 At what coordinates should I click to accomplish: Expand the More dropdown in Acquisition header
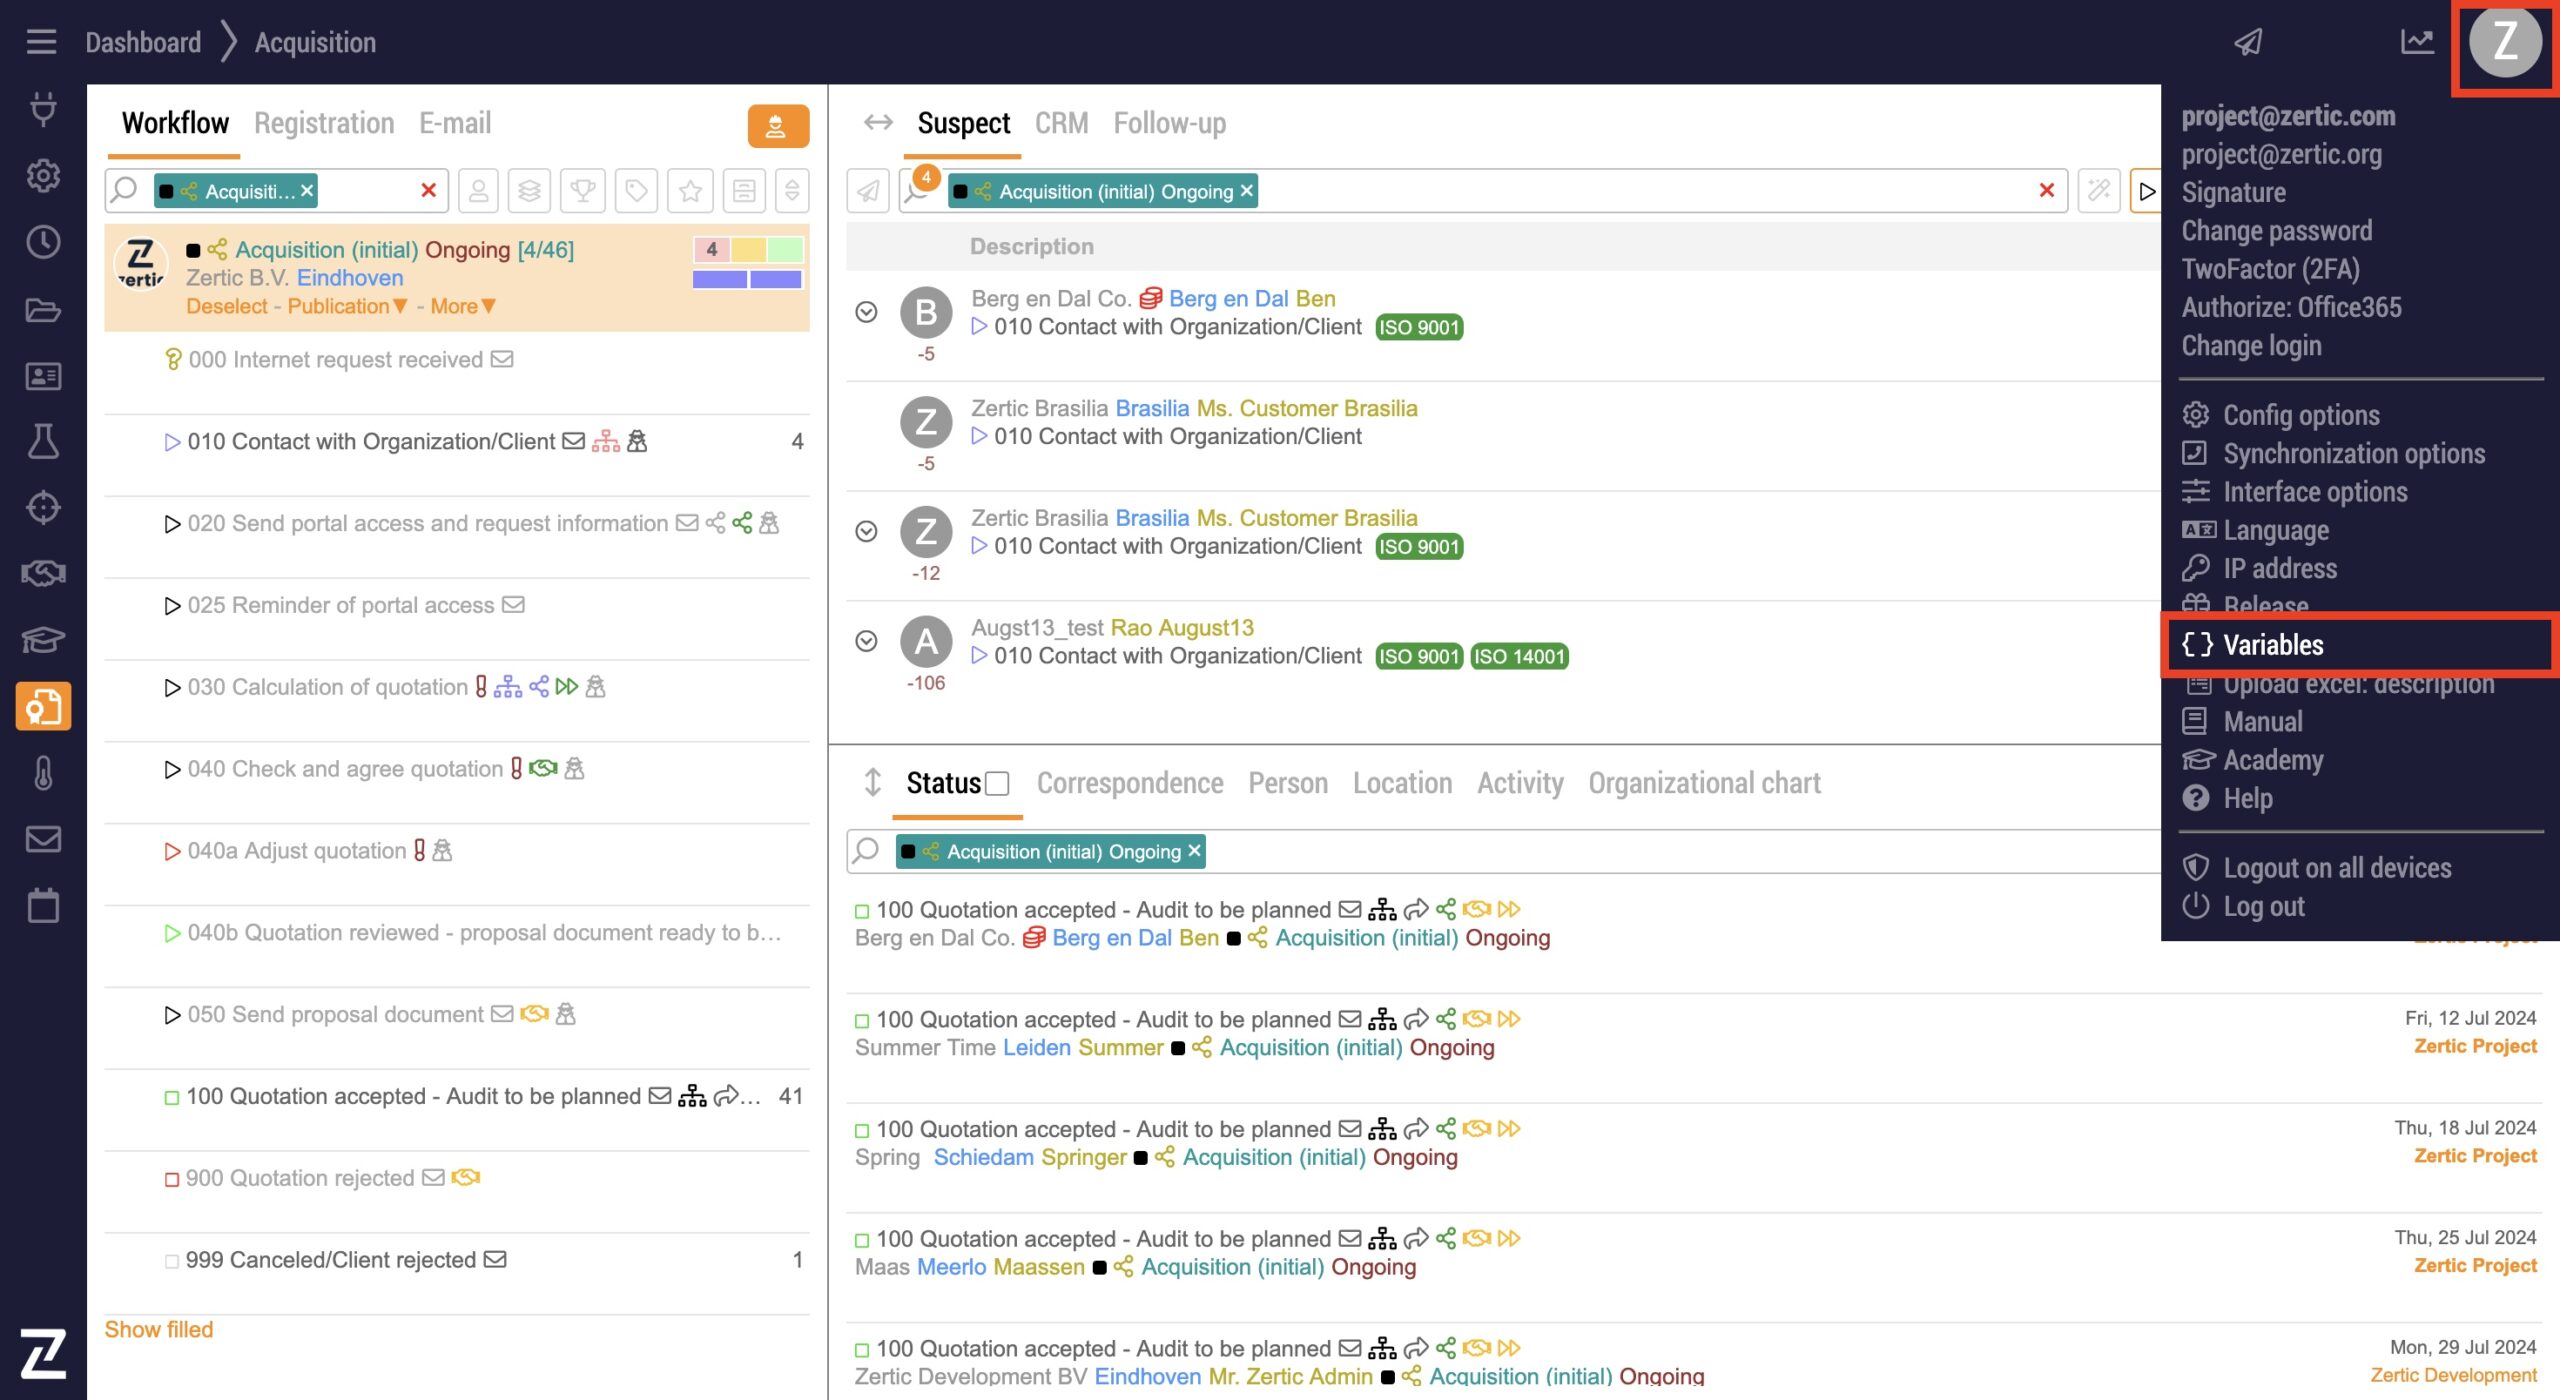(463, 306)
